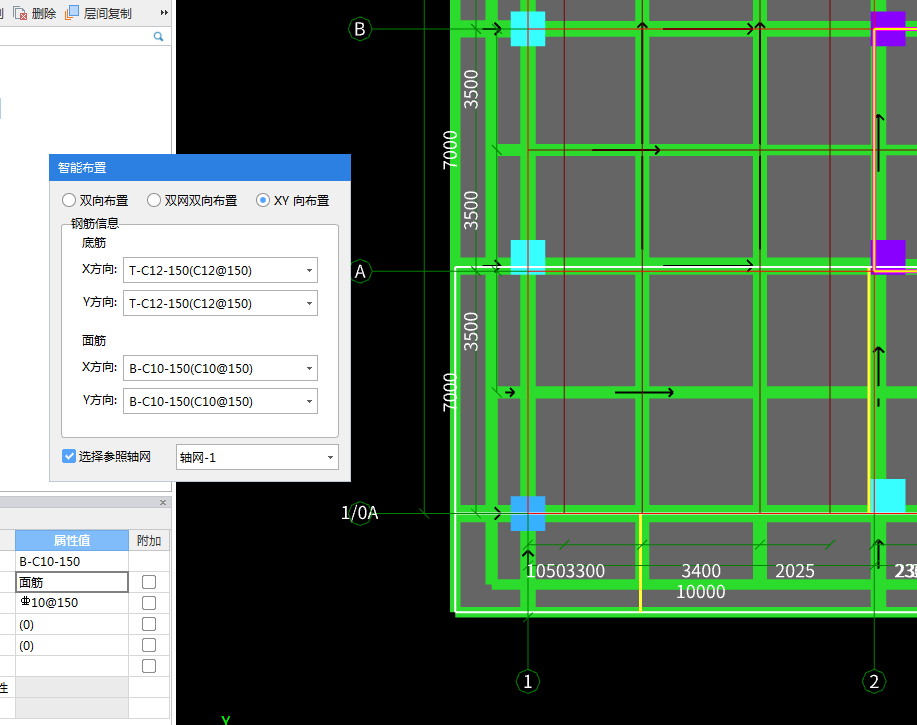Screen dimensions: 917x725
Task: Click the 智能布置 dialog title bar
Action: (200, 168)
